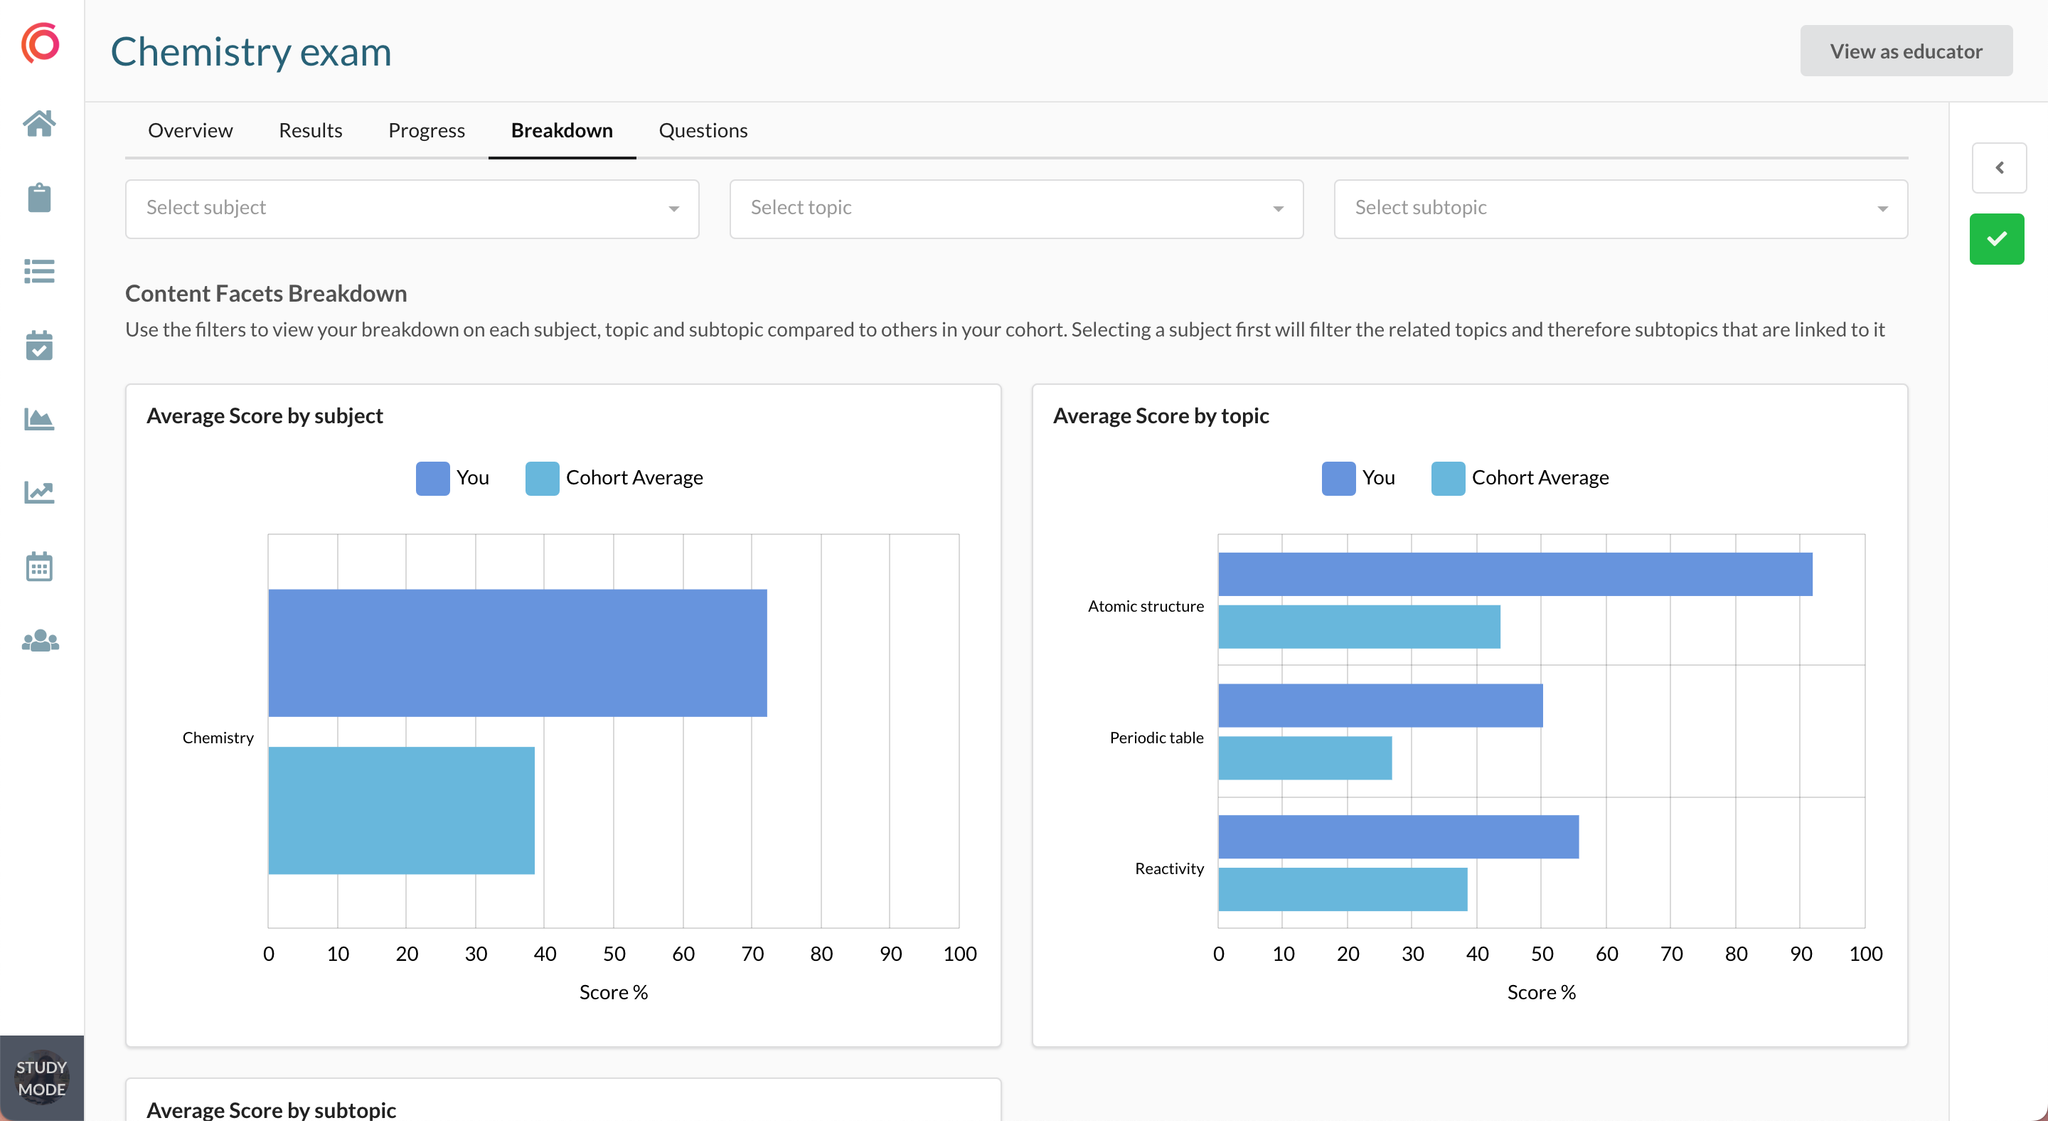
Task: Toggle the Study Mode button
Action: (x=42, y=1078)
